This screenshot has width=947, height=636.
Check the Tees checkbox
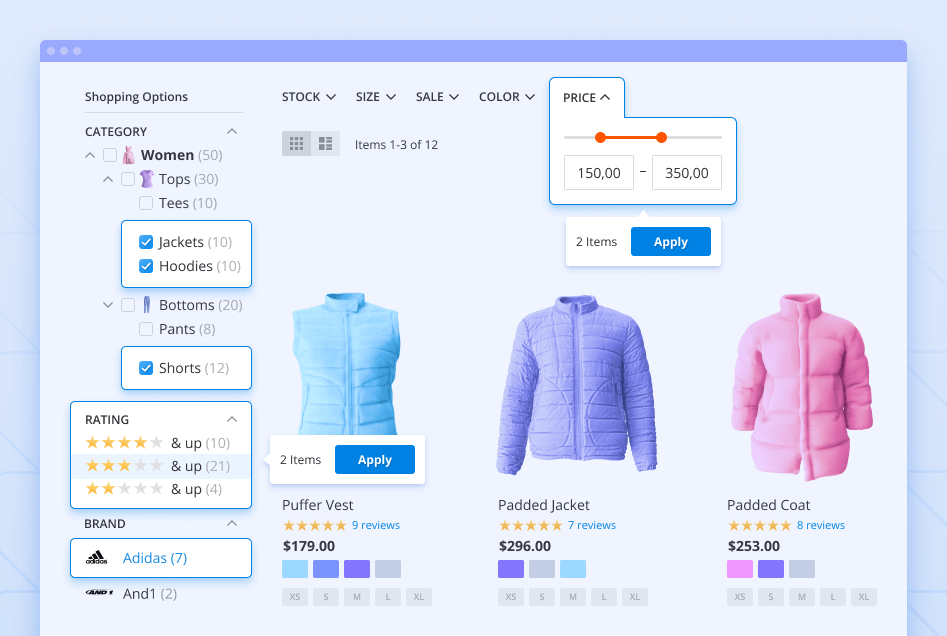point(146,203)
